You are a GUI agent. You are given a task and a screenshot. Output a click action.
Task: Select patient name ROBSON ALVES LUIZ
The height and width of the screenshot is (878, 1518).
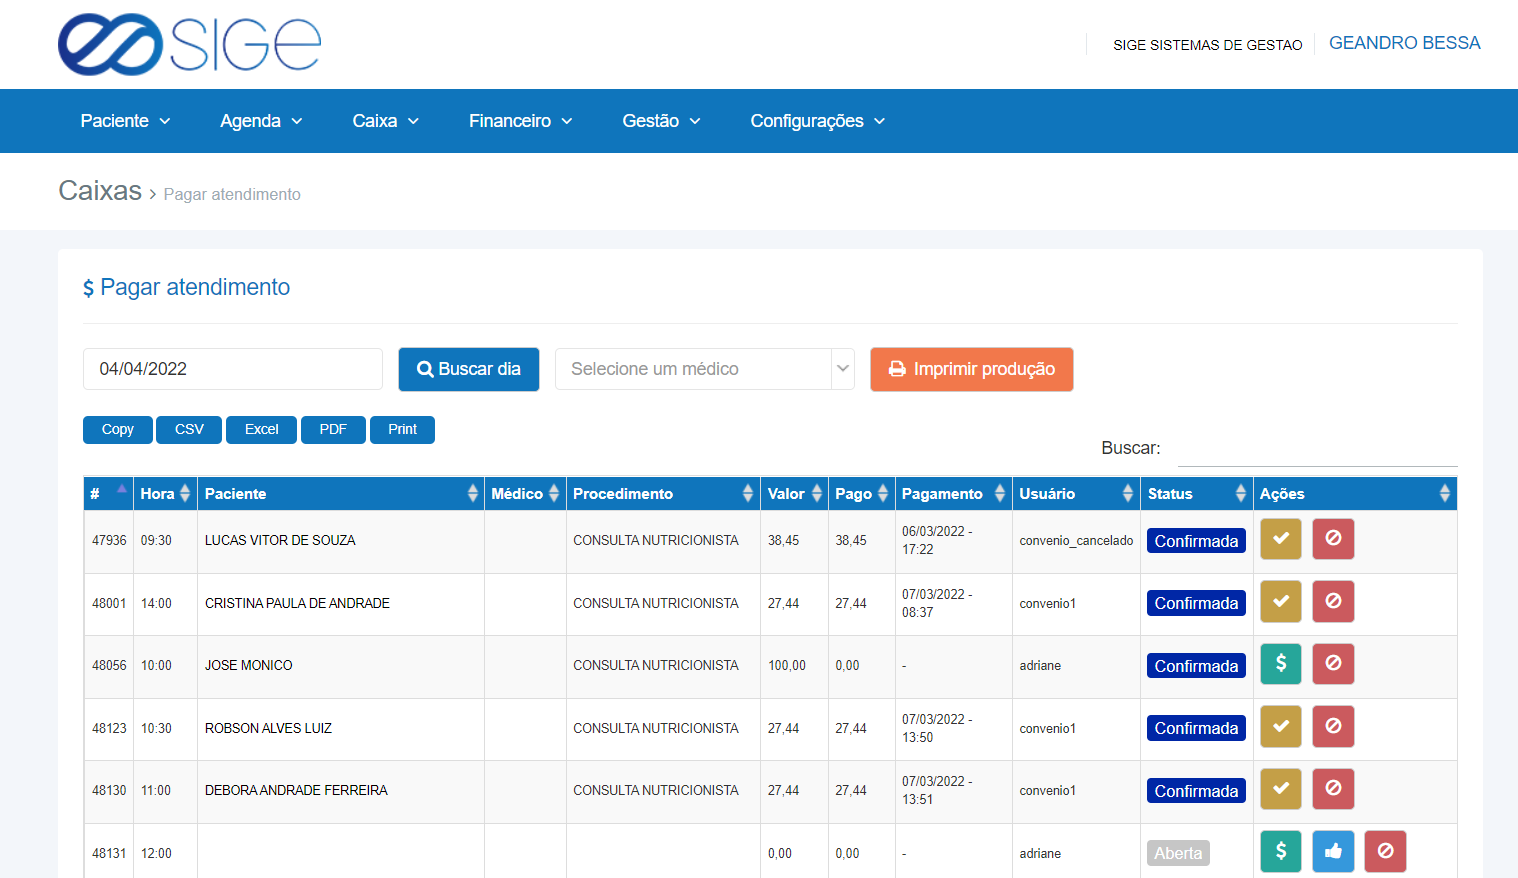pos(268,728)
